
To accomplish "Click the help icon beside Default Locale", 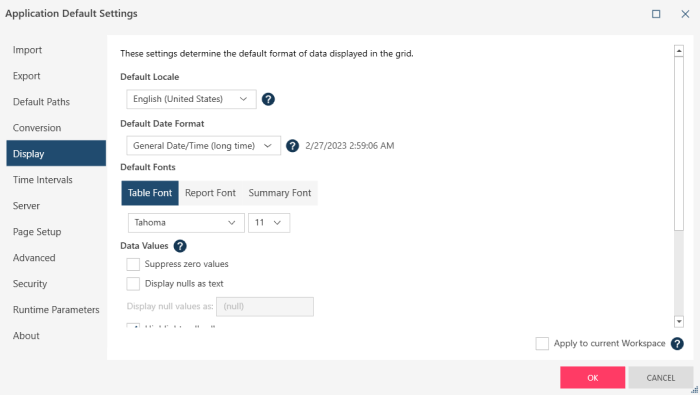I will tap(268, 99).
